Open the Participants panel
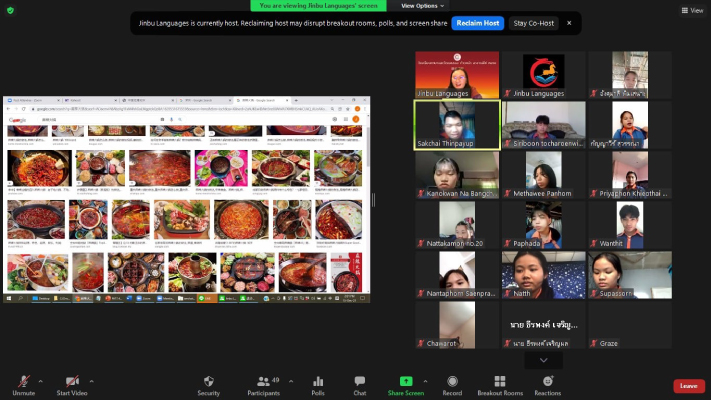Screen dimensions: 711x400 263,384
